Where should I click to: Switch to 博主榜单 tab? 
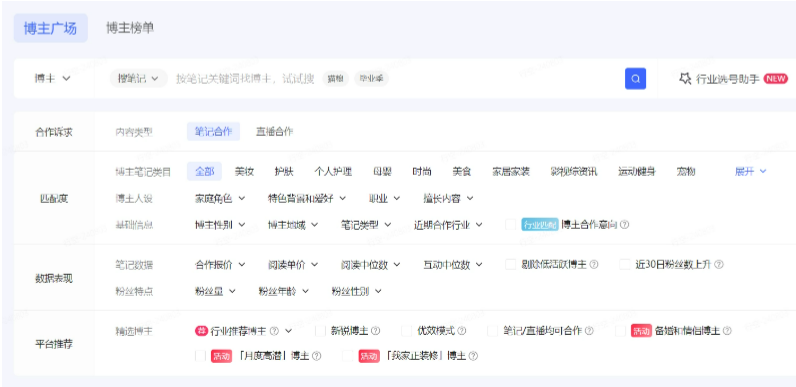[130, 28]
